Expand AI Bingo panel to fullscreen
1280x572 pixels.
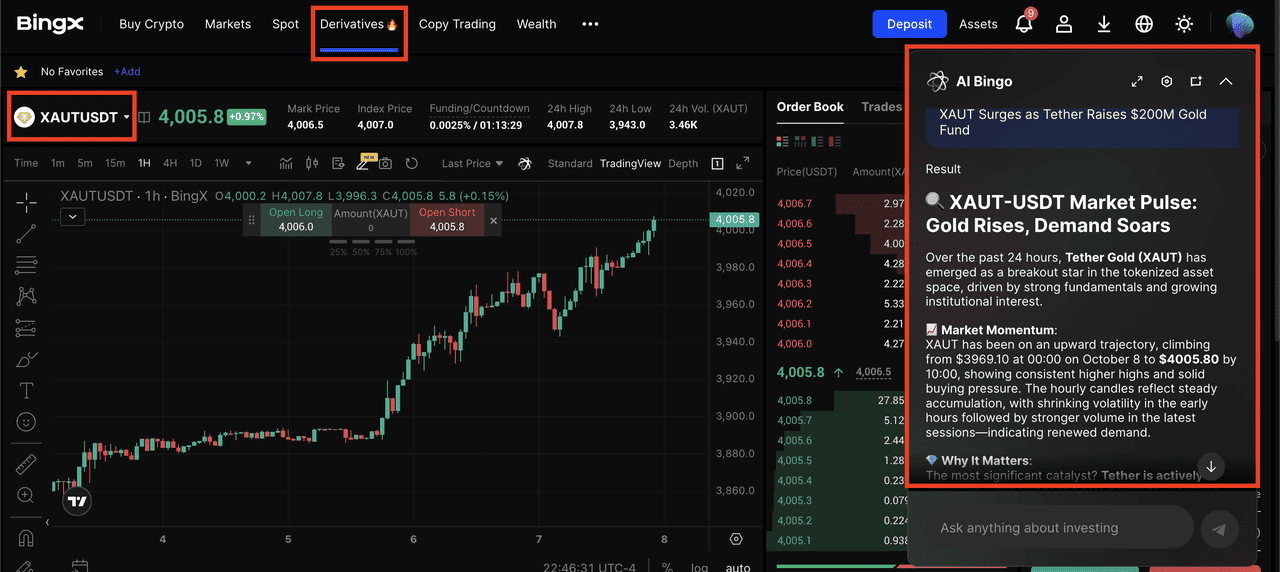coord(1137,82)
